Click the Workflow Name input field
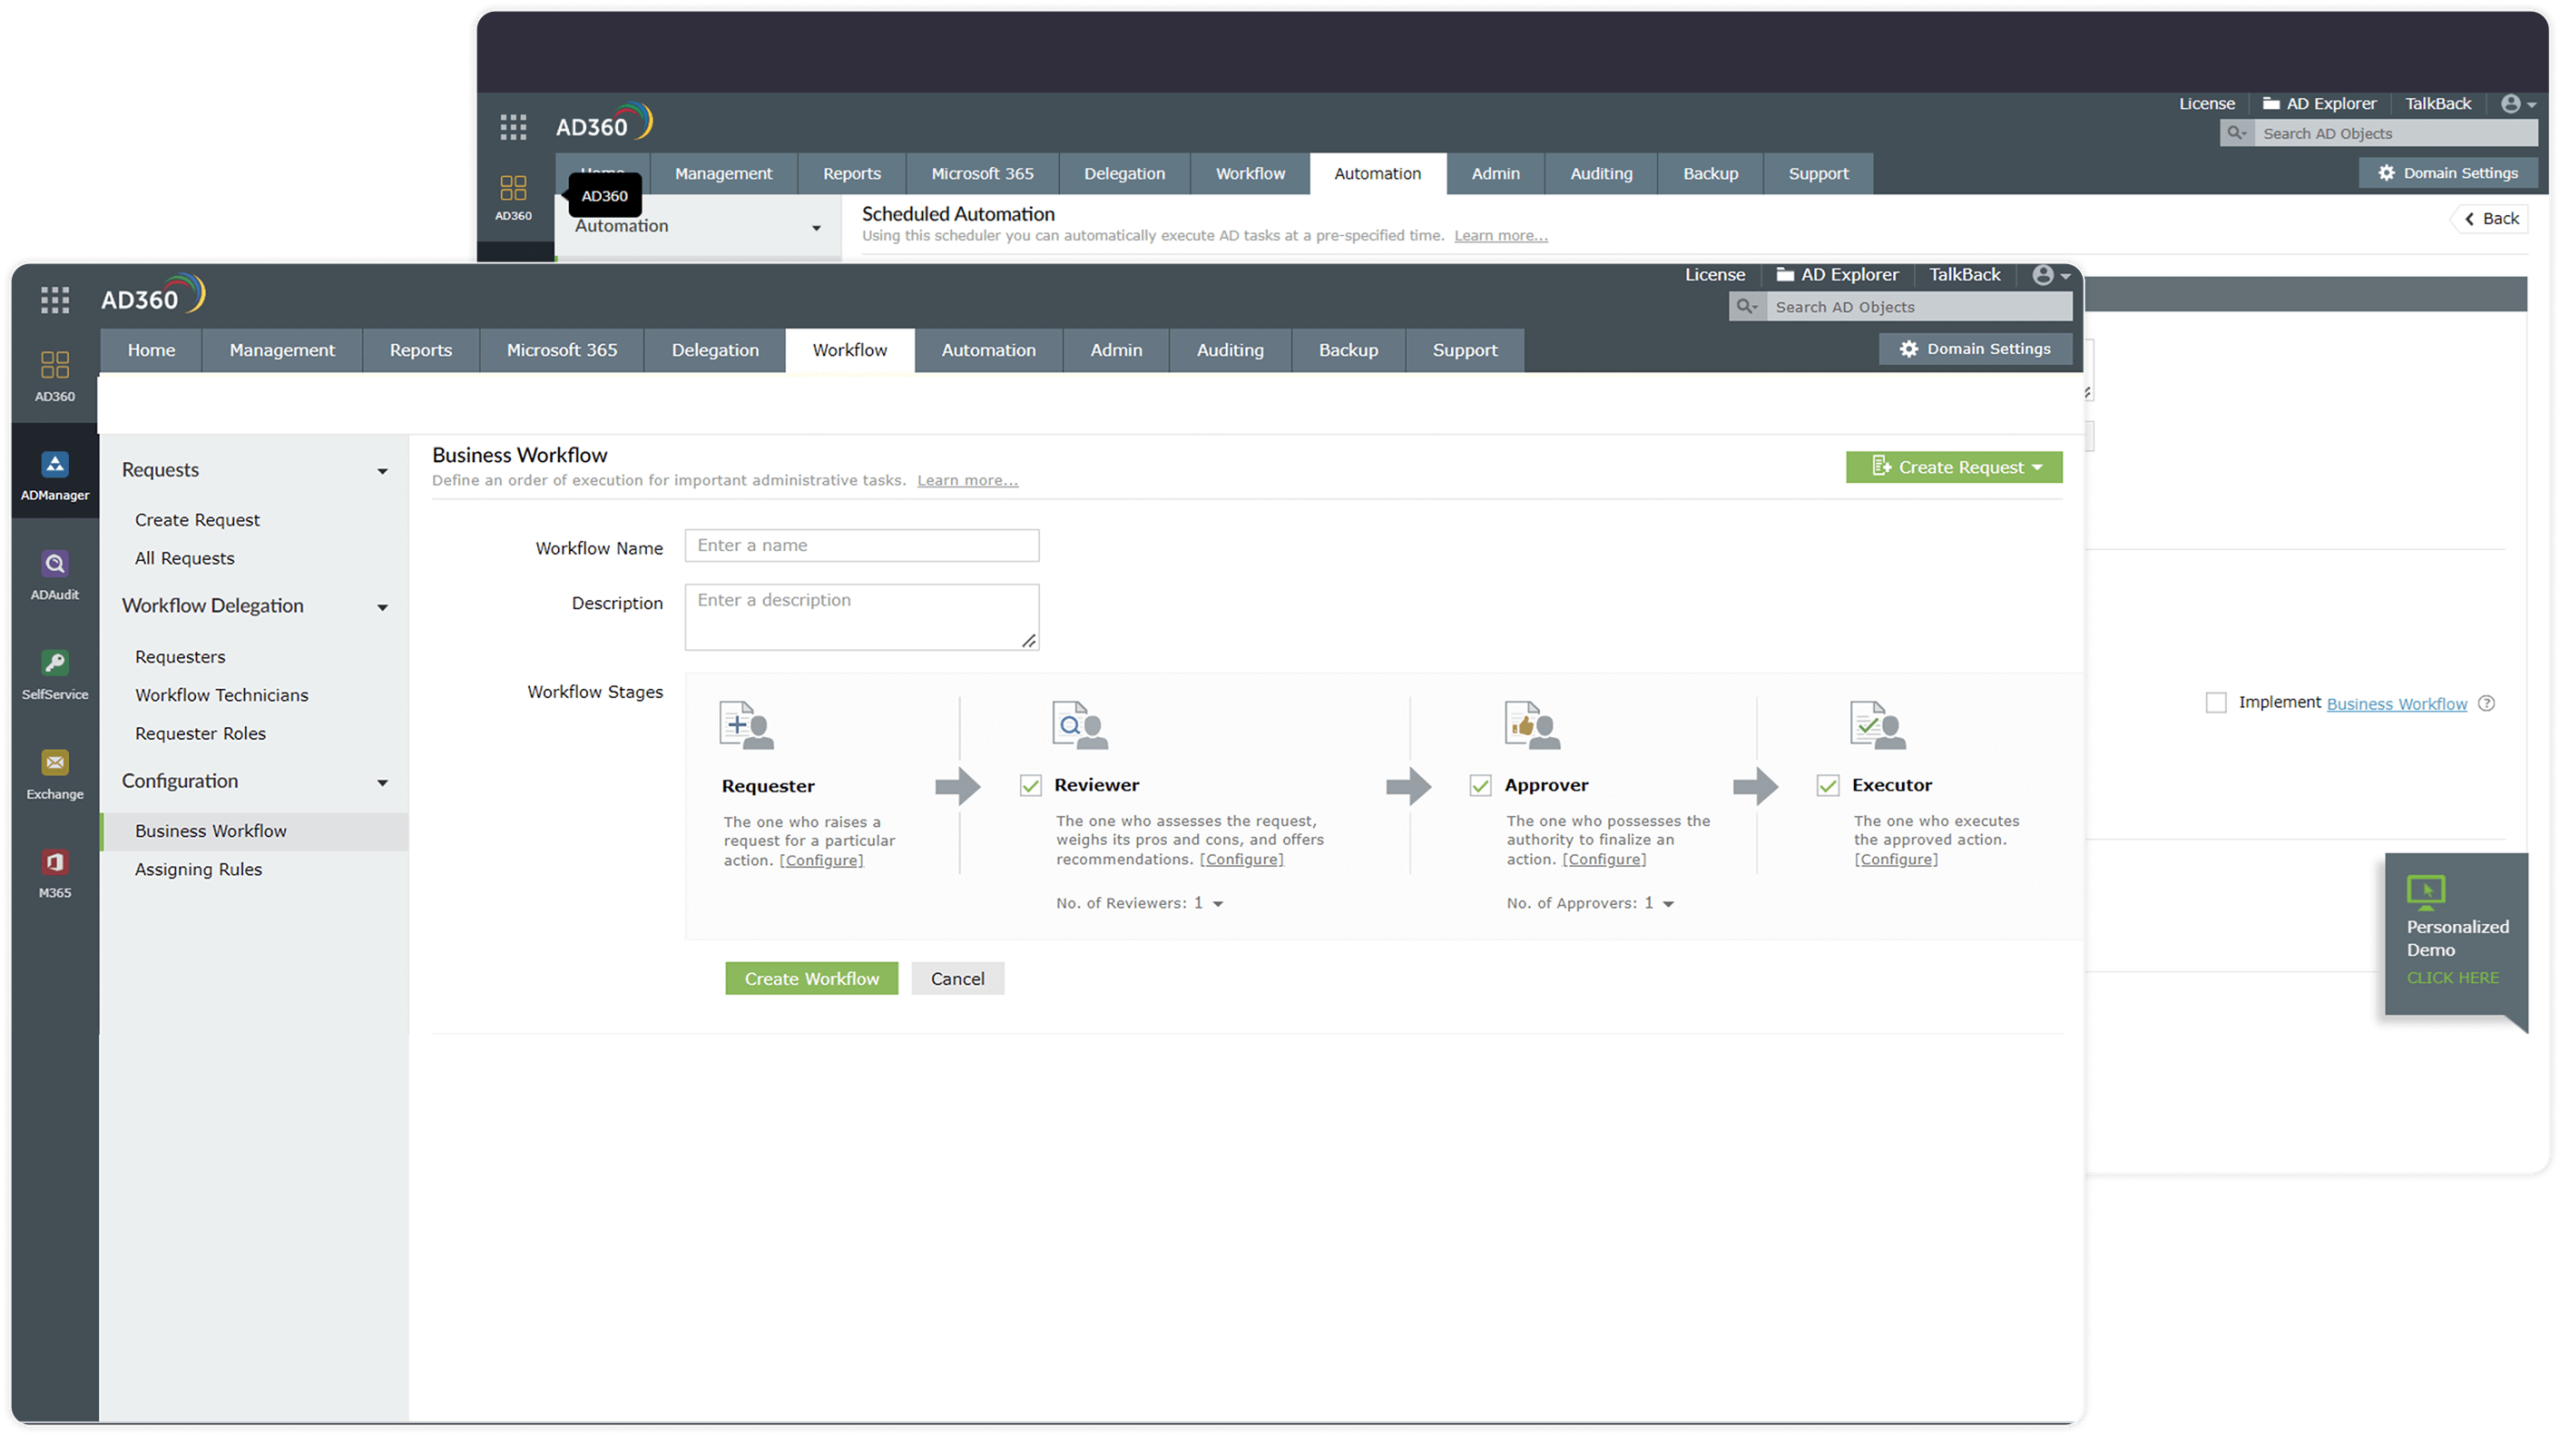 (x=861, y=545)
